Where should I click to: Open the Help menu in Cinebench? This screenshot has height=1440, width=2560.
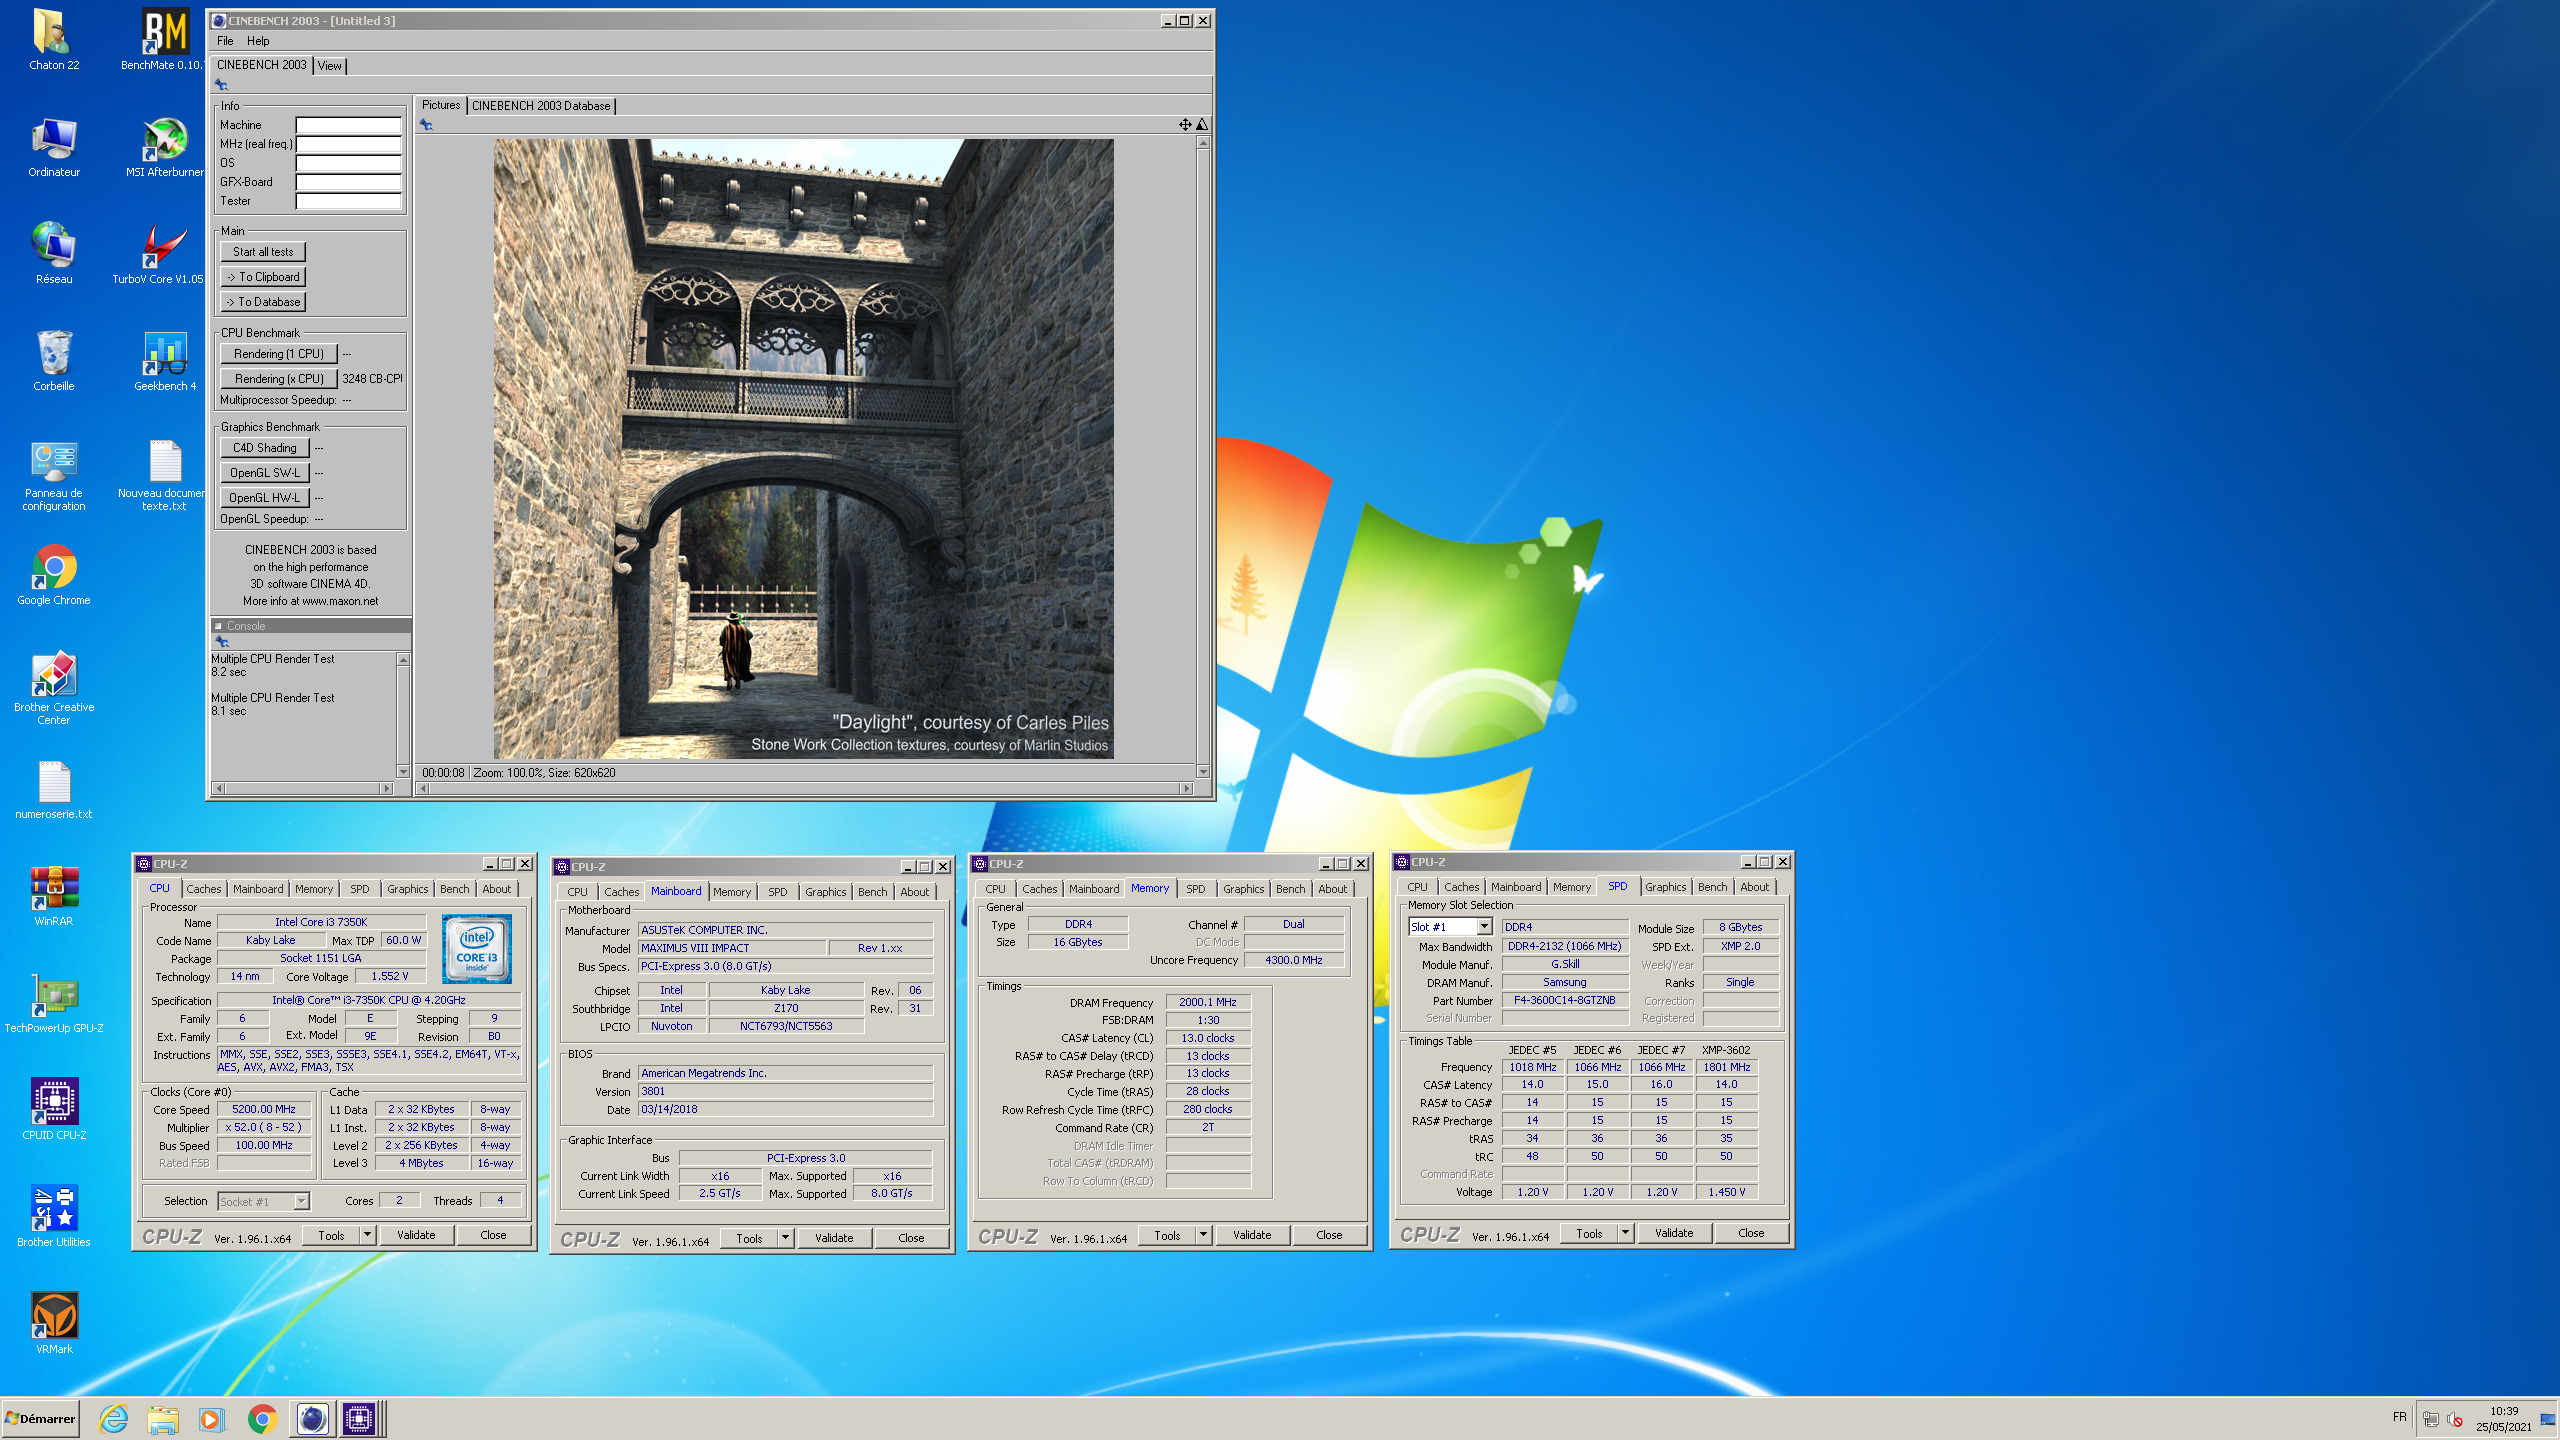(258, 41)
